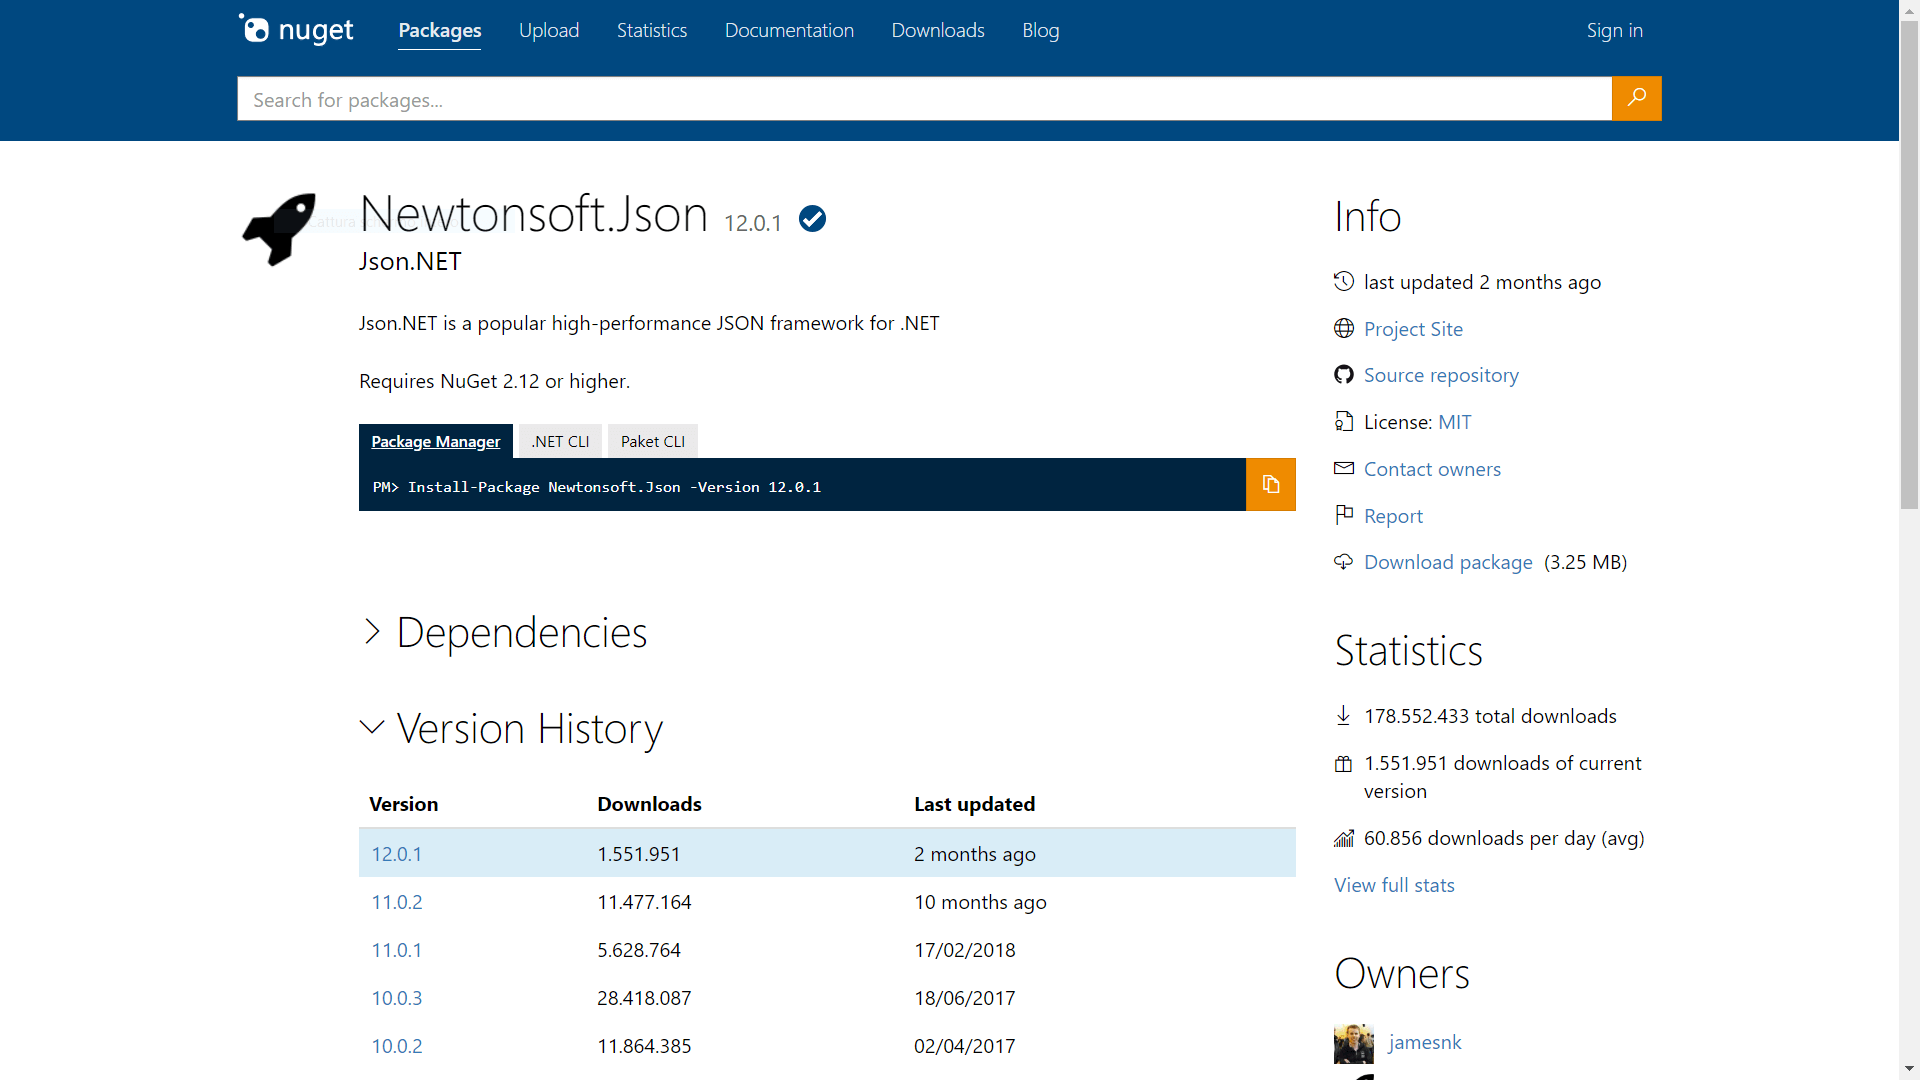
Task: Open the Documentation menu item
Action: [789, 30]
